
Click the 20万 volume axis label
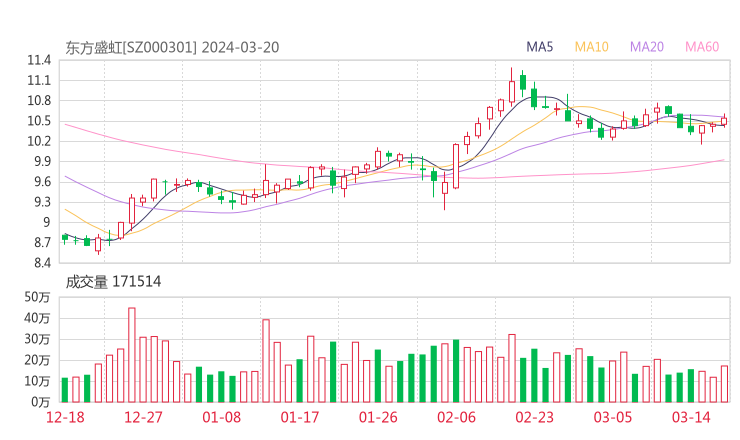click(x=37, y=361)
